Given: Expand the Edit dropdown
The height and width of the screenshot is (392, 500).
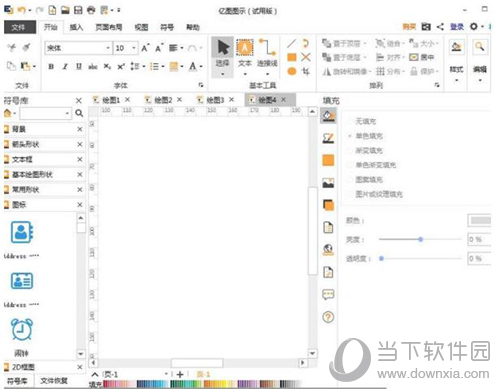Looking at the screenshot, I should click(x=480, y=80).
